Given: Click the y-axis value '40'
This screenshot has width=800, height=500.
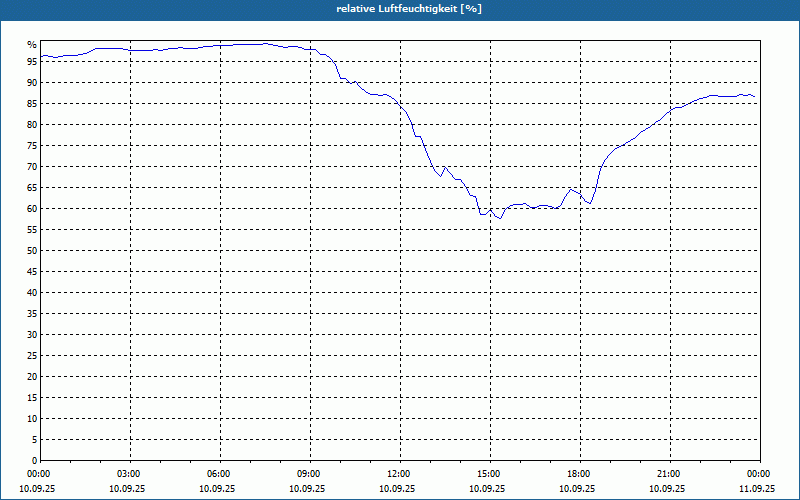Looking at the screenshot, I should point(32,293).
